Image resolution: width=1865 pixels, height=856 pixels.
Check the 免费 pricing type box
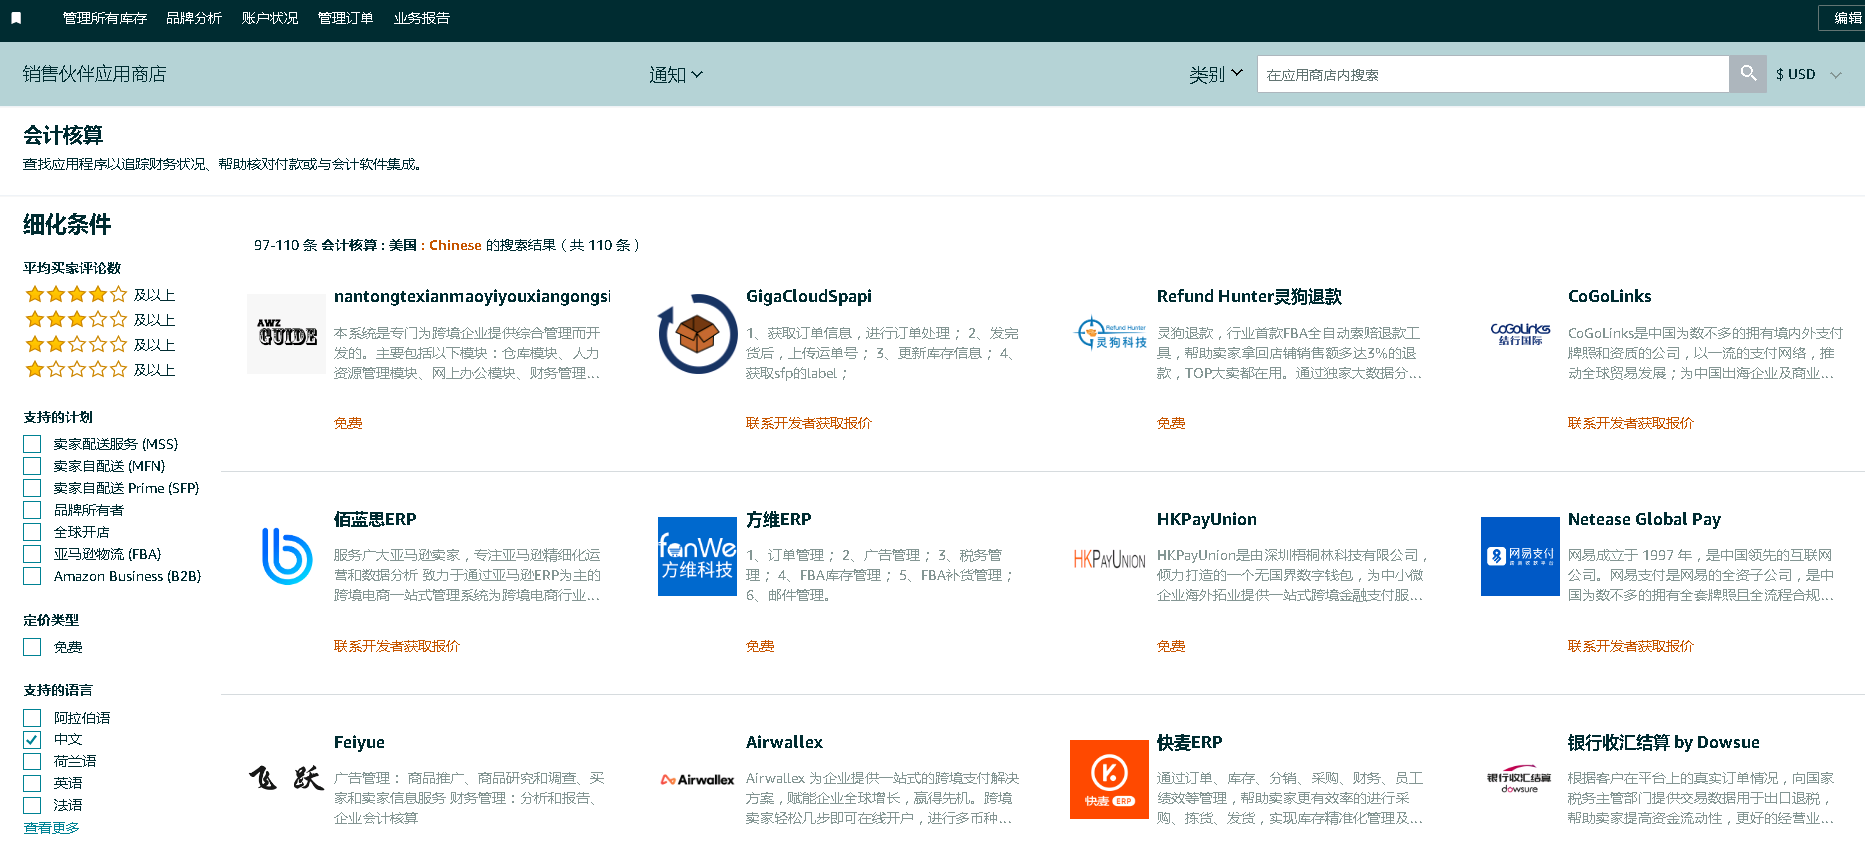click(32, 647)
